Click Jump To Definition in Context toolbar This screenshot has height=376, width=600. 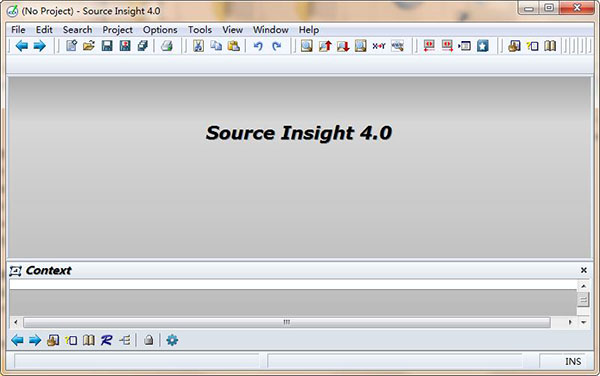tap(53, 340)
